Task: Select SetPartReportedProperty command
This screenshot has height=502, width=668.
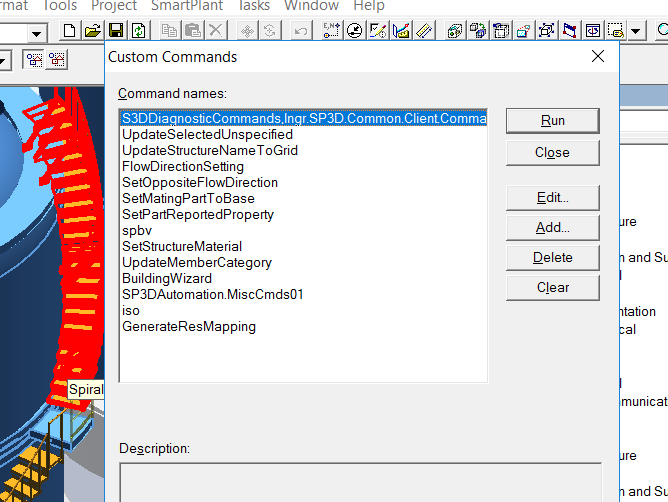Action: pyautogui.click(x=303, y=214)
